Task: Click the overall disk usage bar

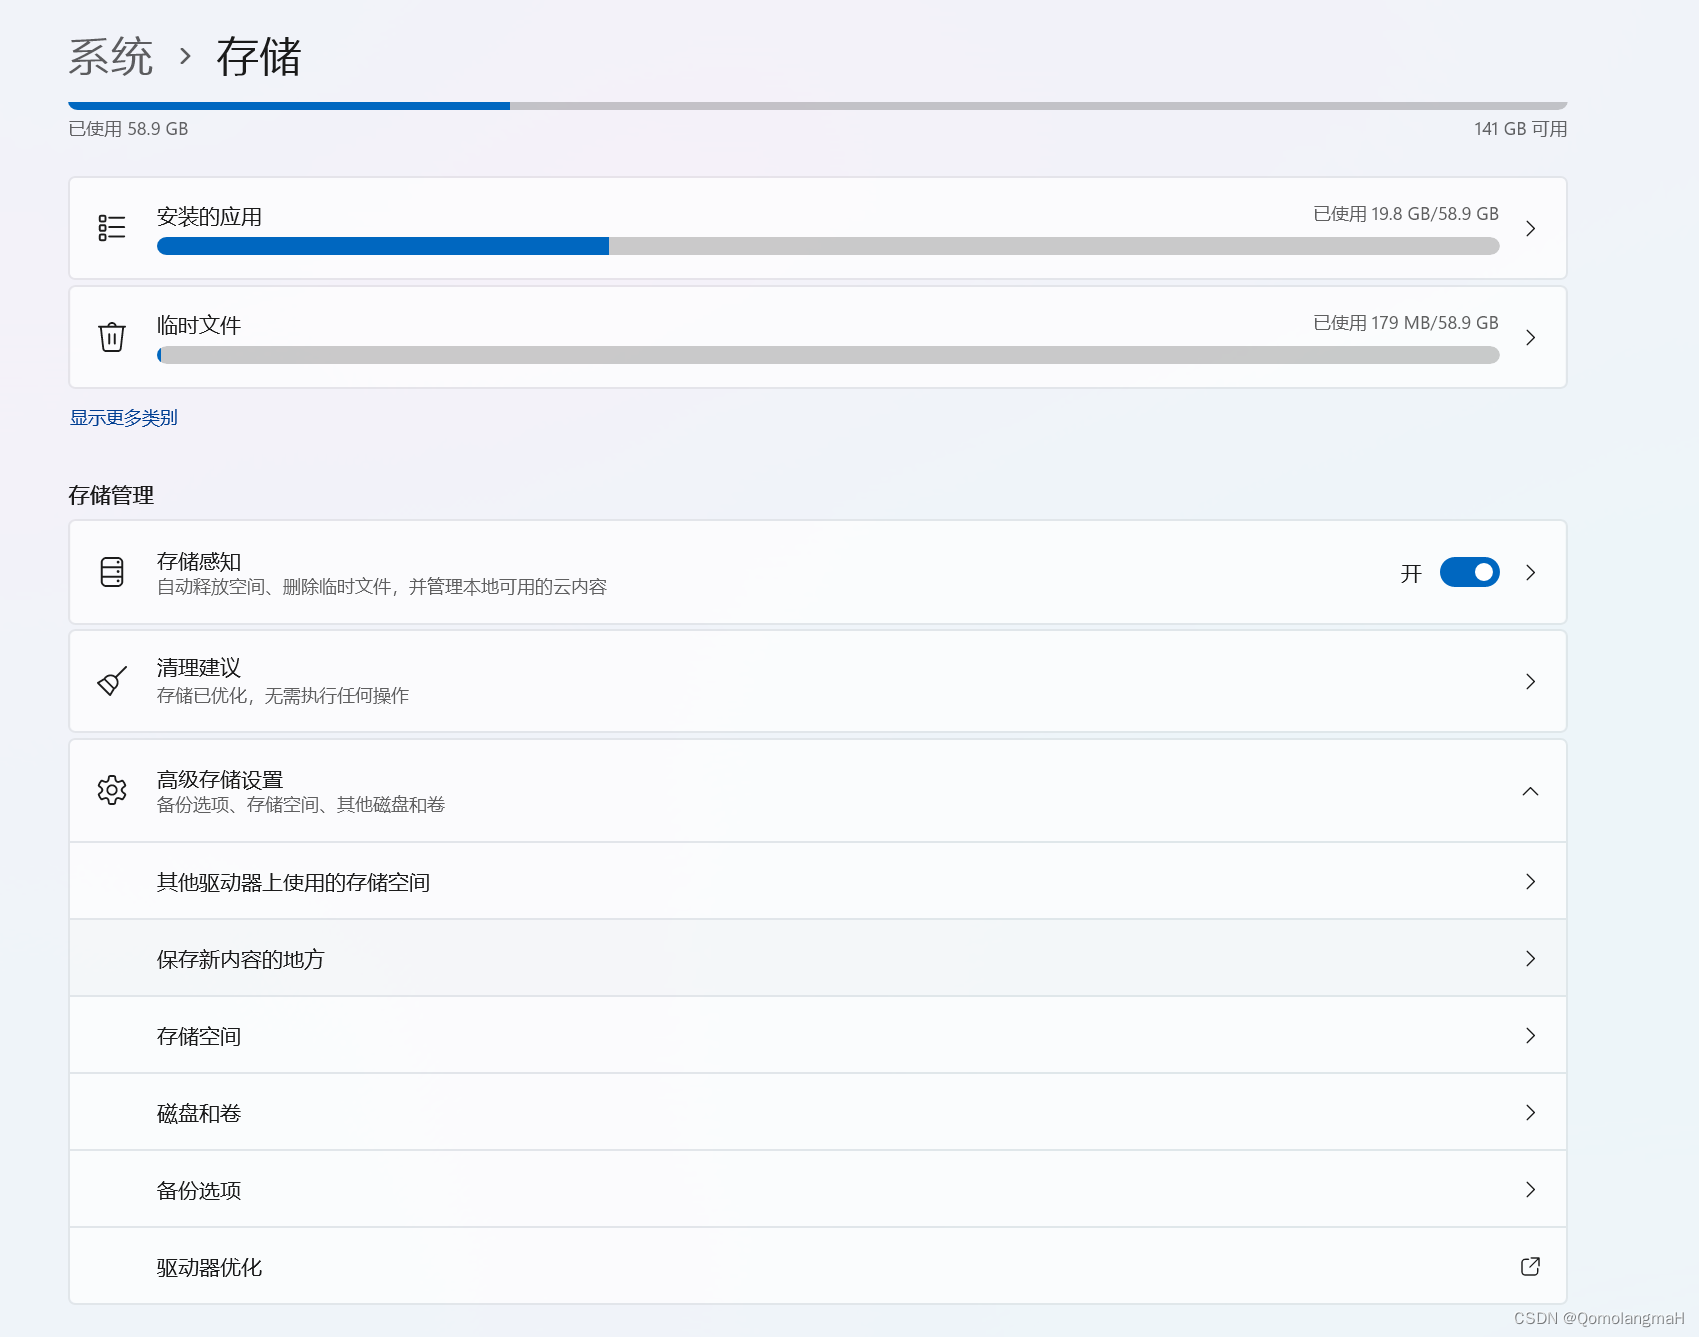Action: click(817, 106)
